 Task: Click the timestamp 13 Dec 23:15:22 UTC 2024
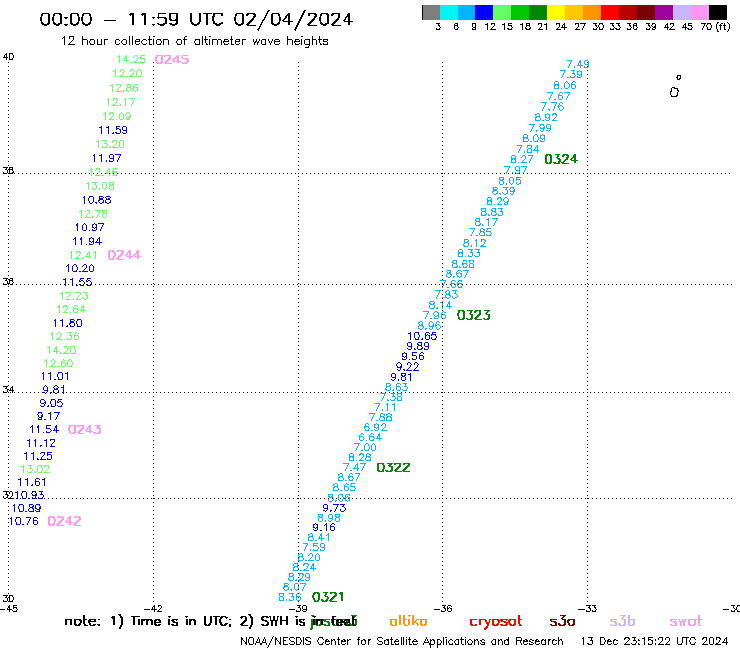pos(654,642)
